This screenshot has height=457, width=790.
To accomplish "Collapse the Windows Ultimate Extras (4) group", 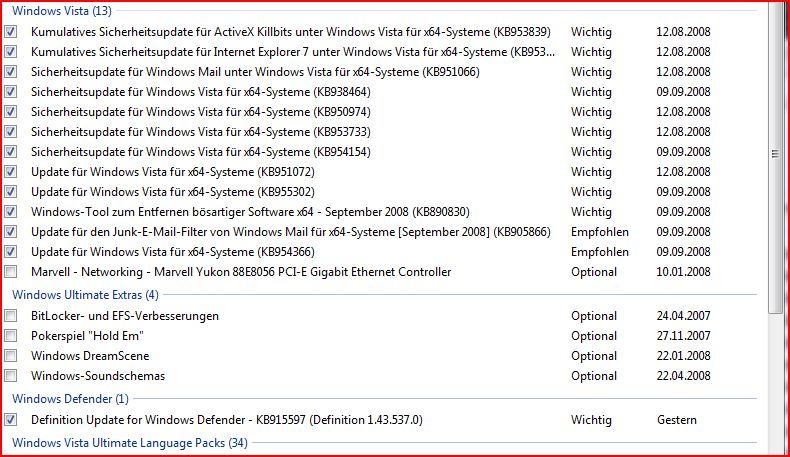I will 85,295.
